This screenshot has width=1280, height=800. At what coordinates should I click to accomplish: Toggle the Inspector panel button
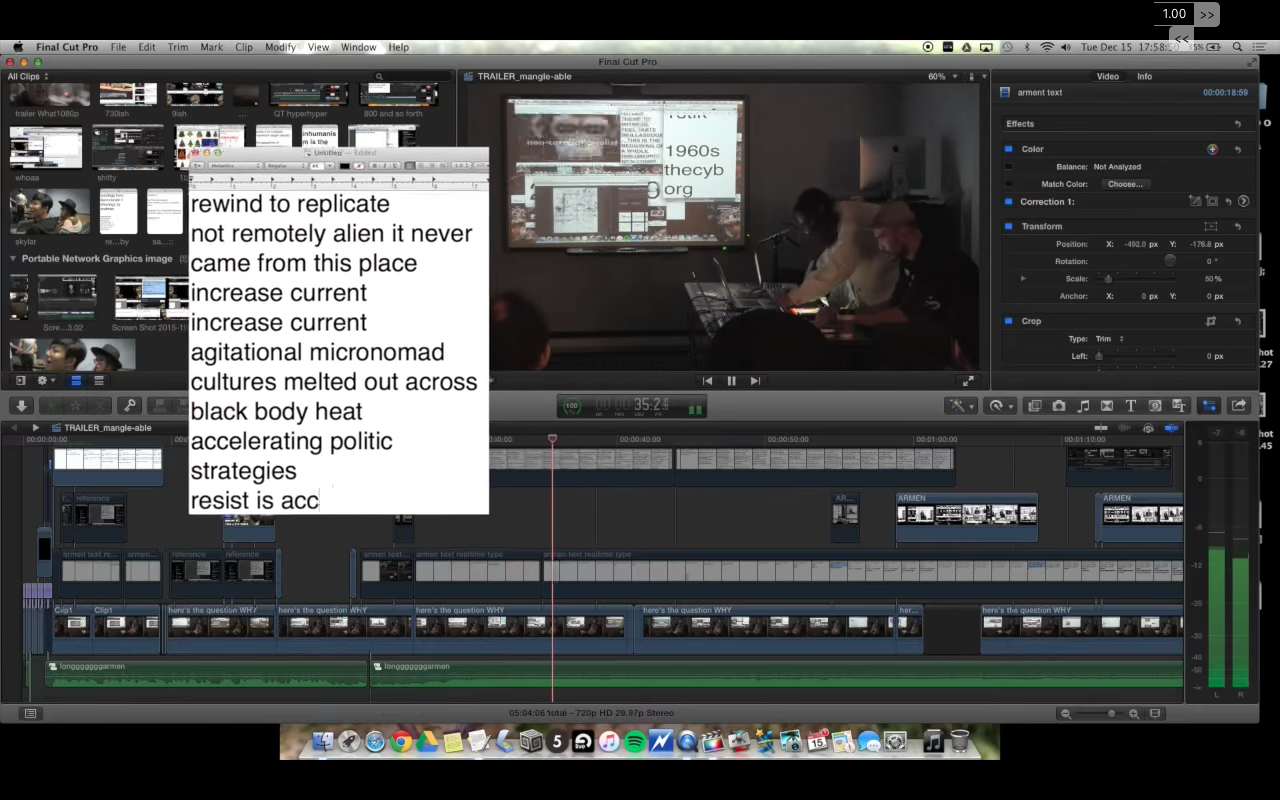pyautogui.click(x=1209, y=406)
